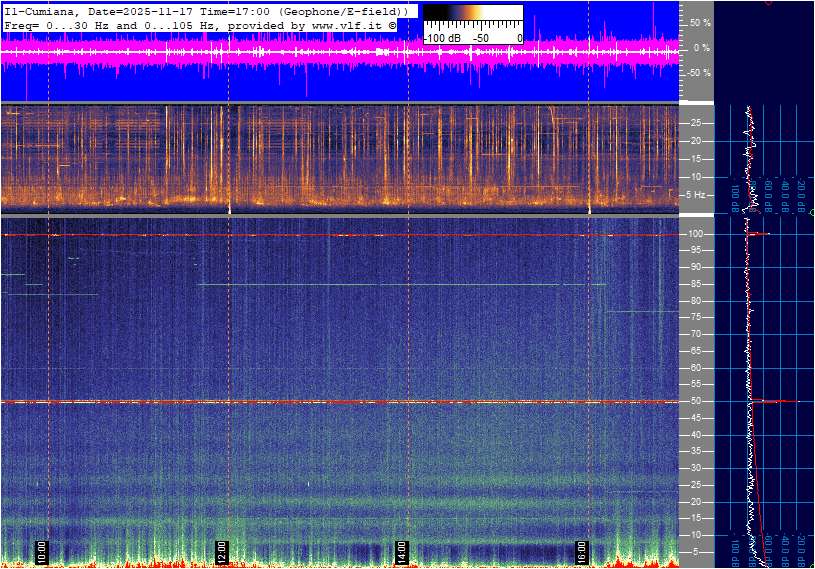Click the 75 Hz frequency axis label
Image resolution: width=815 pixels, height=569 pixels.
pos(697,317)
